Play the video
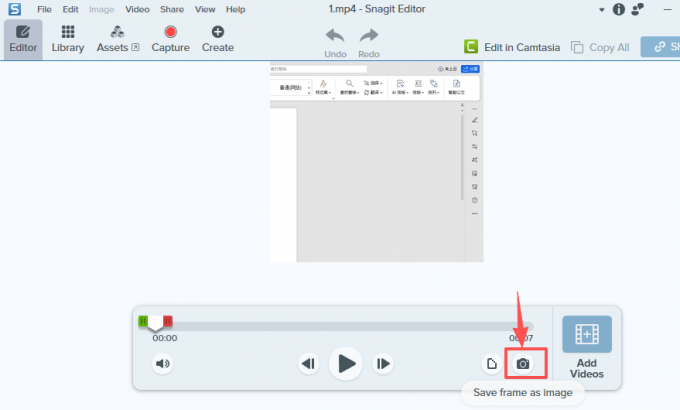Screen dimensions: 680x410 pos(346,364)
